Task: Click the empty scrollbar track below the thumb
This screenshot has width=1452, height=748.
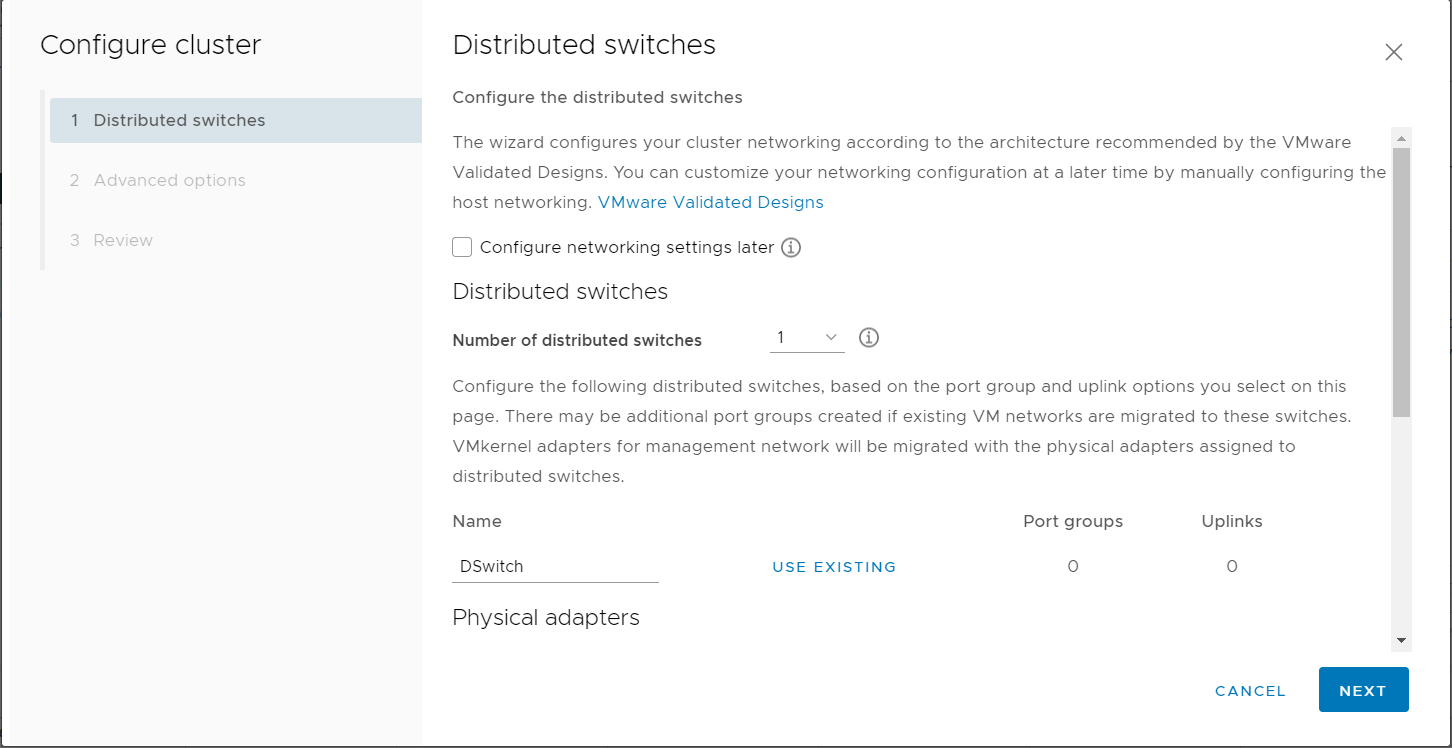Action: tap(1401, 520)
